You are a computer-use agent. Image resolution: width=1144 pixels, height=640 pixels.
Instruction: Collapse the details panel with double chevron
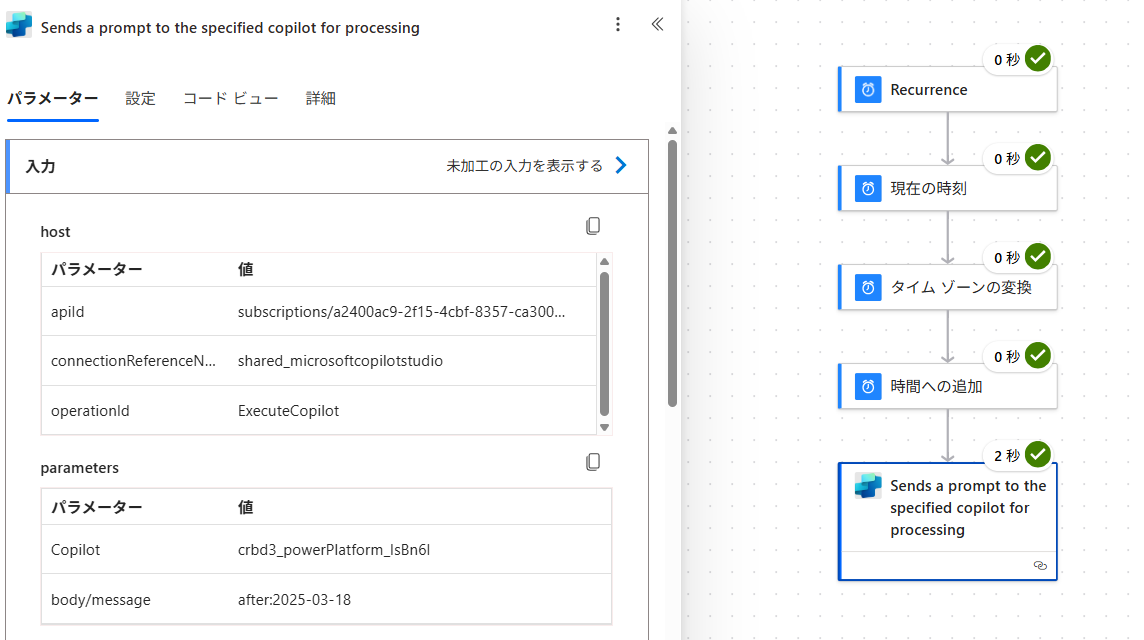click(657, 25)
